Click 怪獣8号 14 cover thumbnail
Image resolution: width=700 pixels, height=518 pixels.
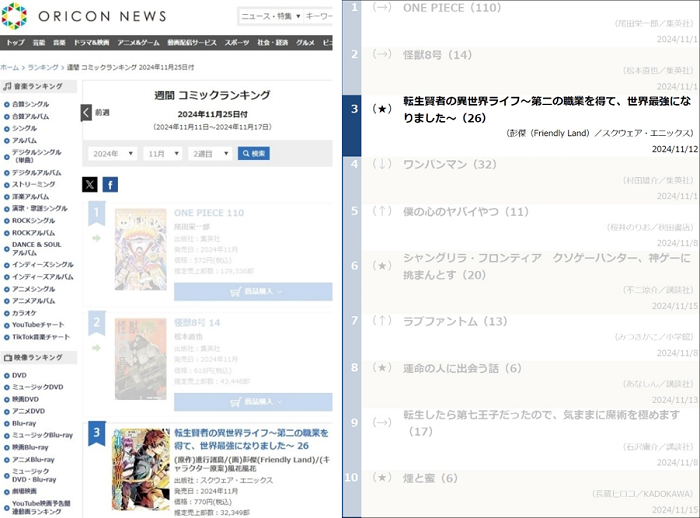coord(141,359)
